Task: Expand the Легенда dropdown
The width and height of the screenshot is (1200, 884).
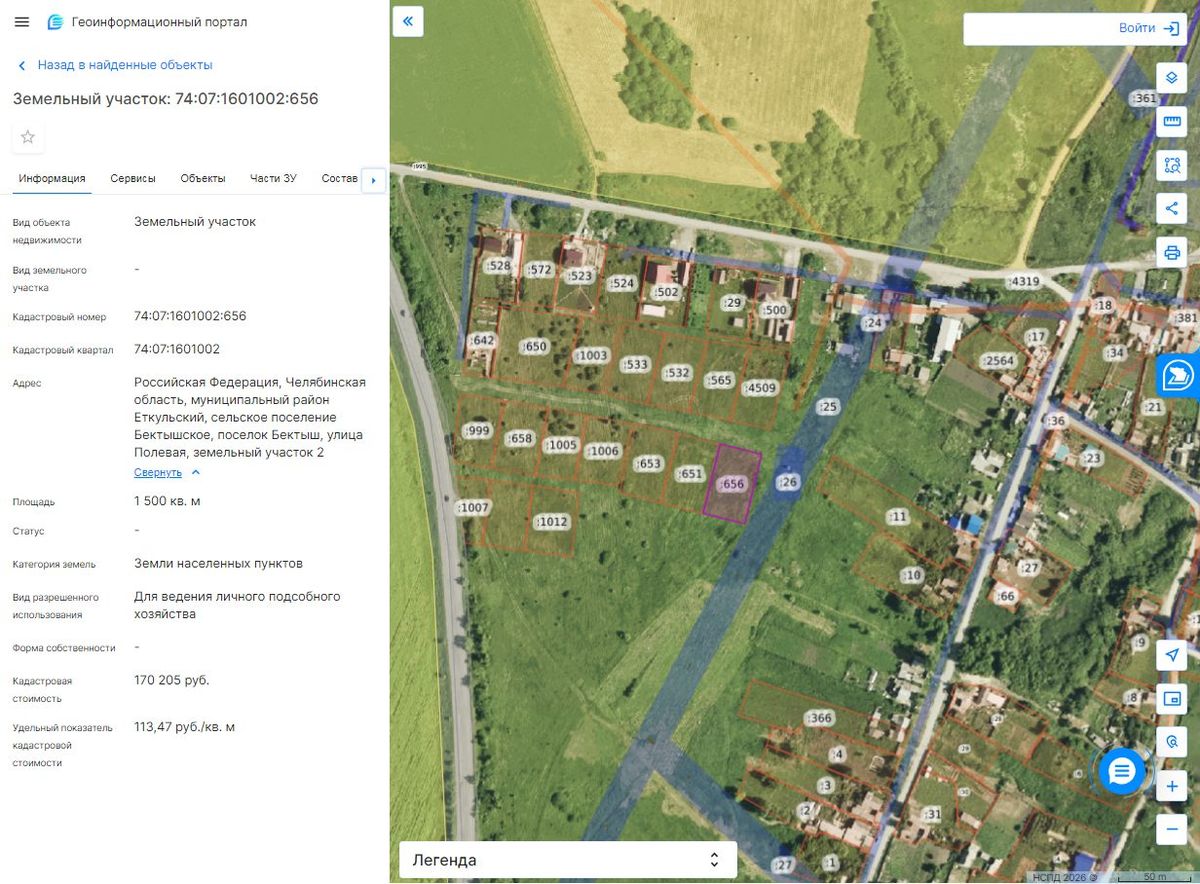Action: coord(568,860)
